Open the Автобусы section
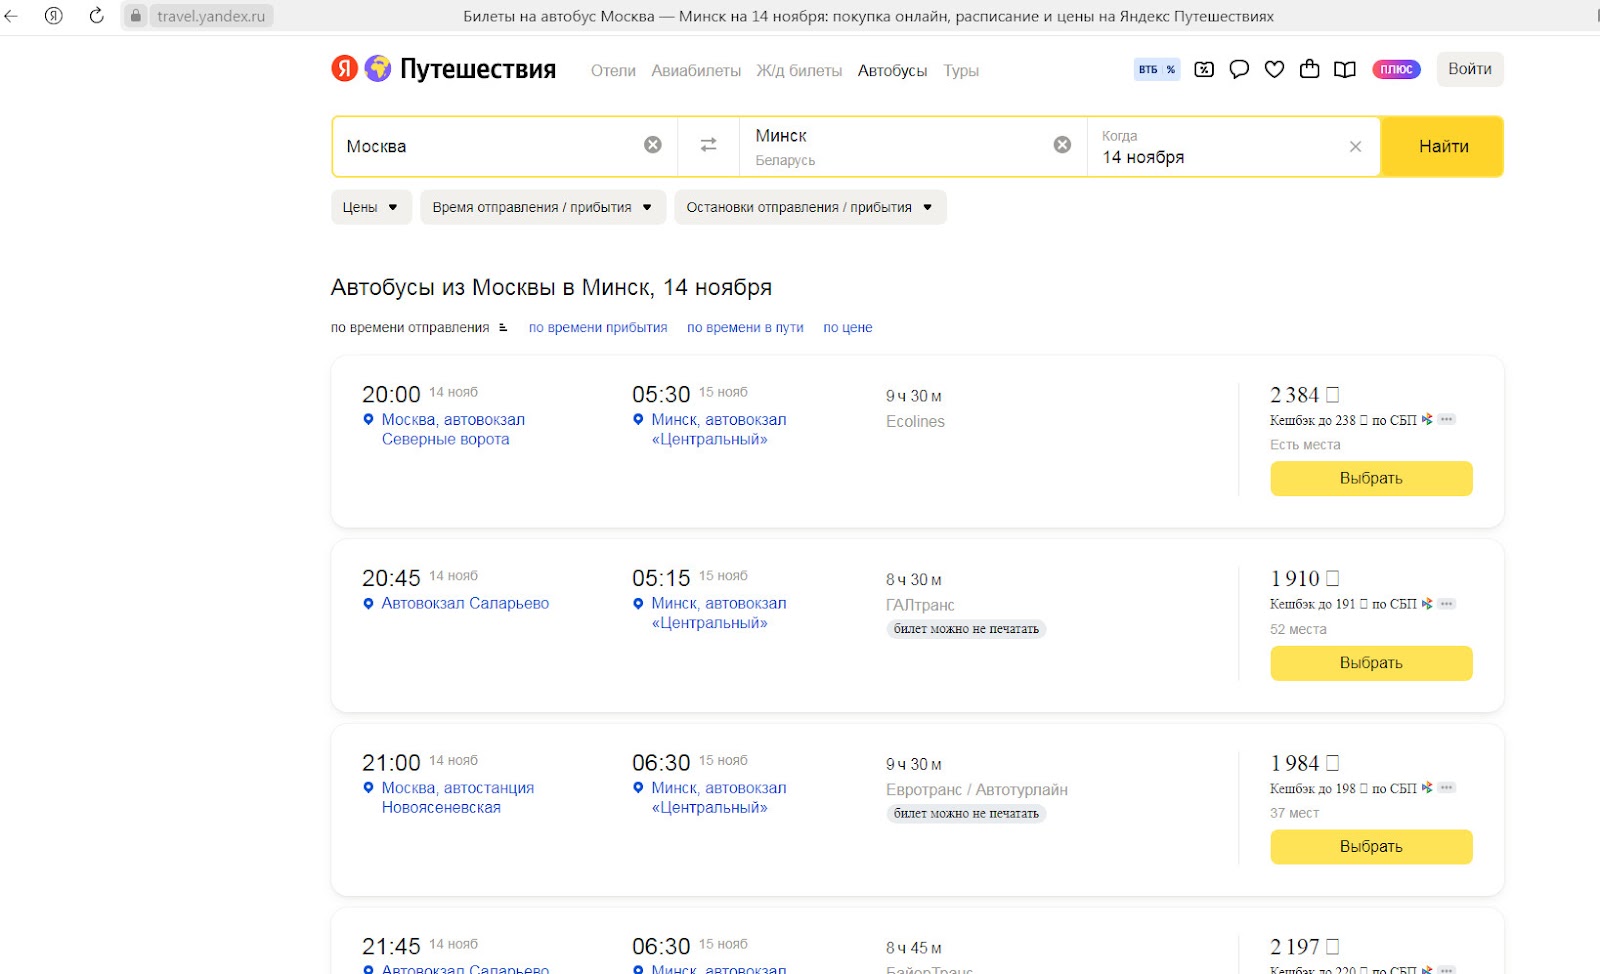The height and width of the screenshot is (974, 1600). (892, 70)
